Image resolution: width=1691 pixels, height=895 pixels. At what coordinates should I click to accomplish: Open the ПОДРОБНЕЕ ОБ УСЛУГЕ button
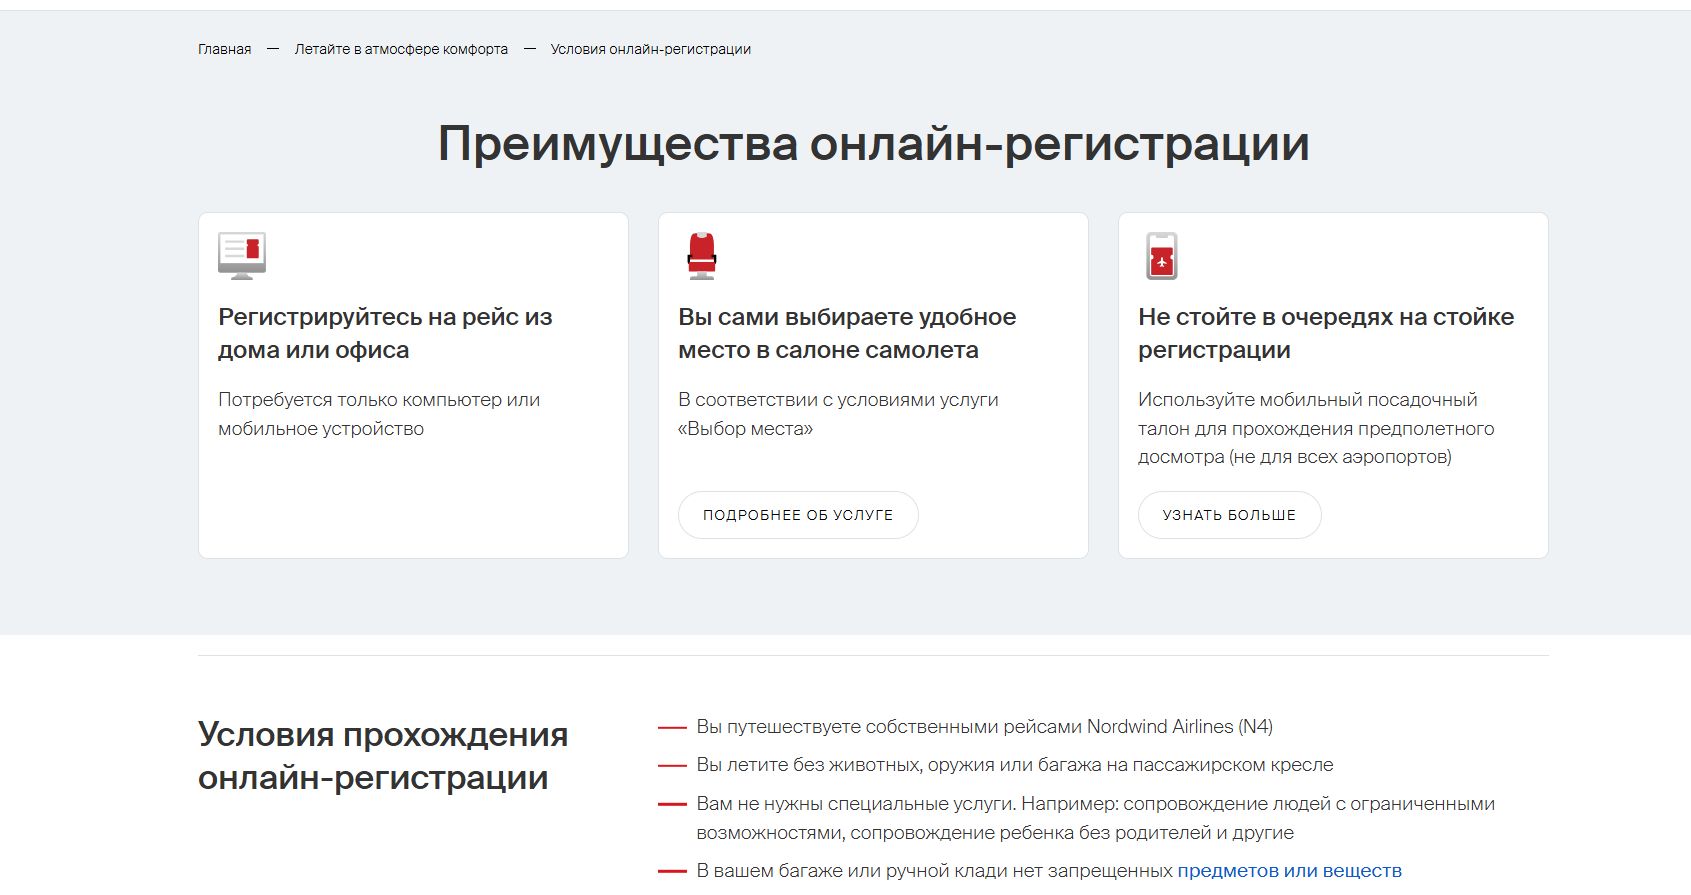point(798,515)
